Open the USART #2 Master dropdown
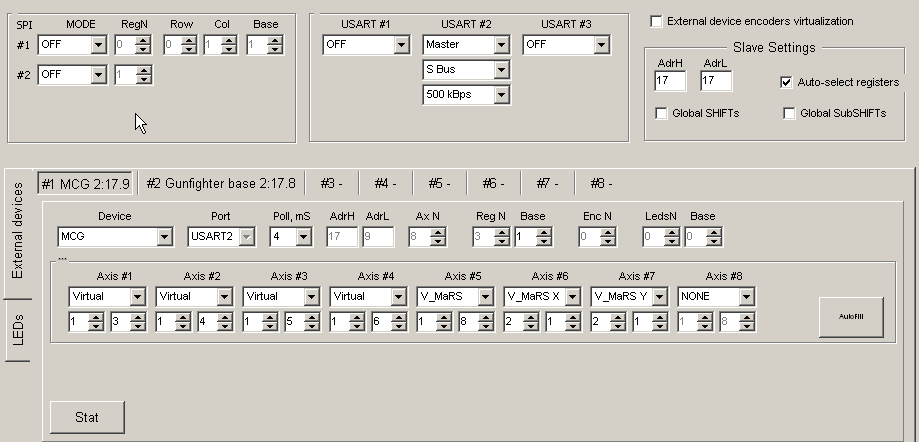Image resolution: width=919 pixels, height=442 pixels. 501,45
